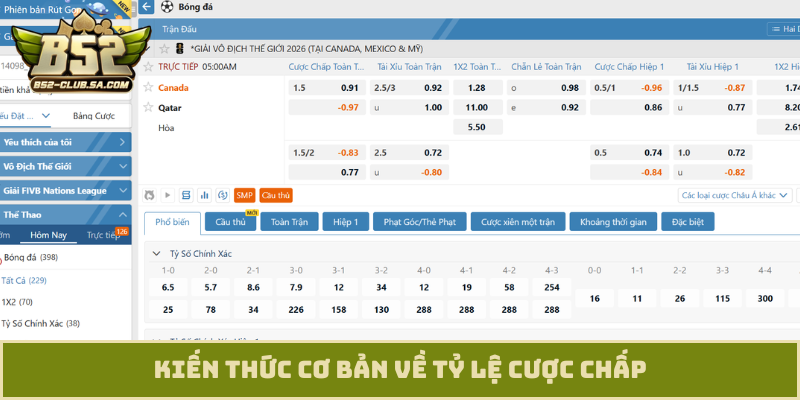
Task: Collapse Vô Địch Thế Giới sidebar section
Action: click(65, 166)
